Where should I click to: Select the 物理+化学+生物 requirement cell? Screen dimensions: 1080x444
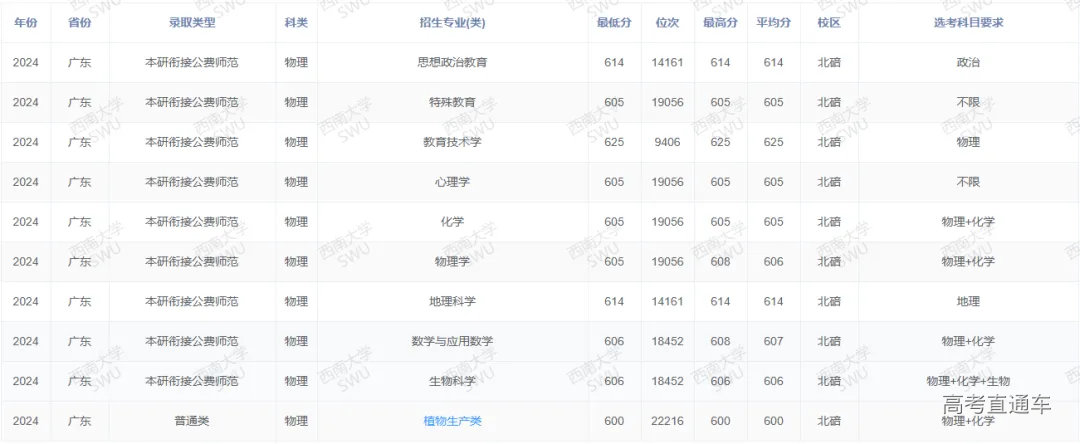coord(967,381)
